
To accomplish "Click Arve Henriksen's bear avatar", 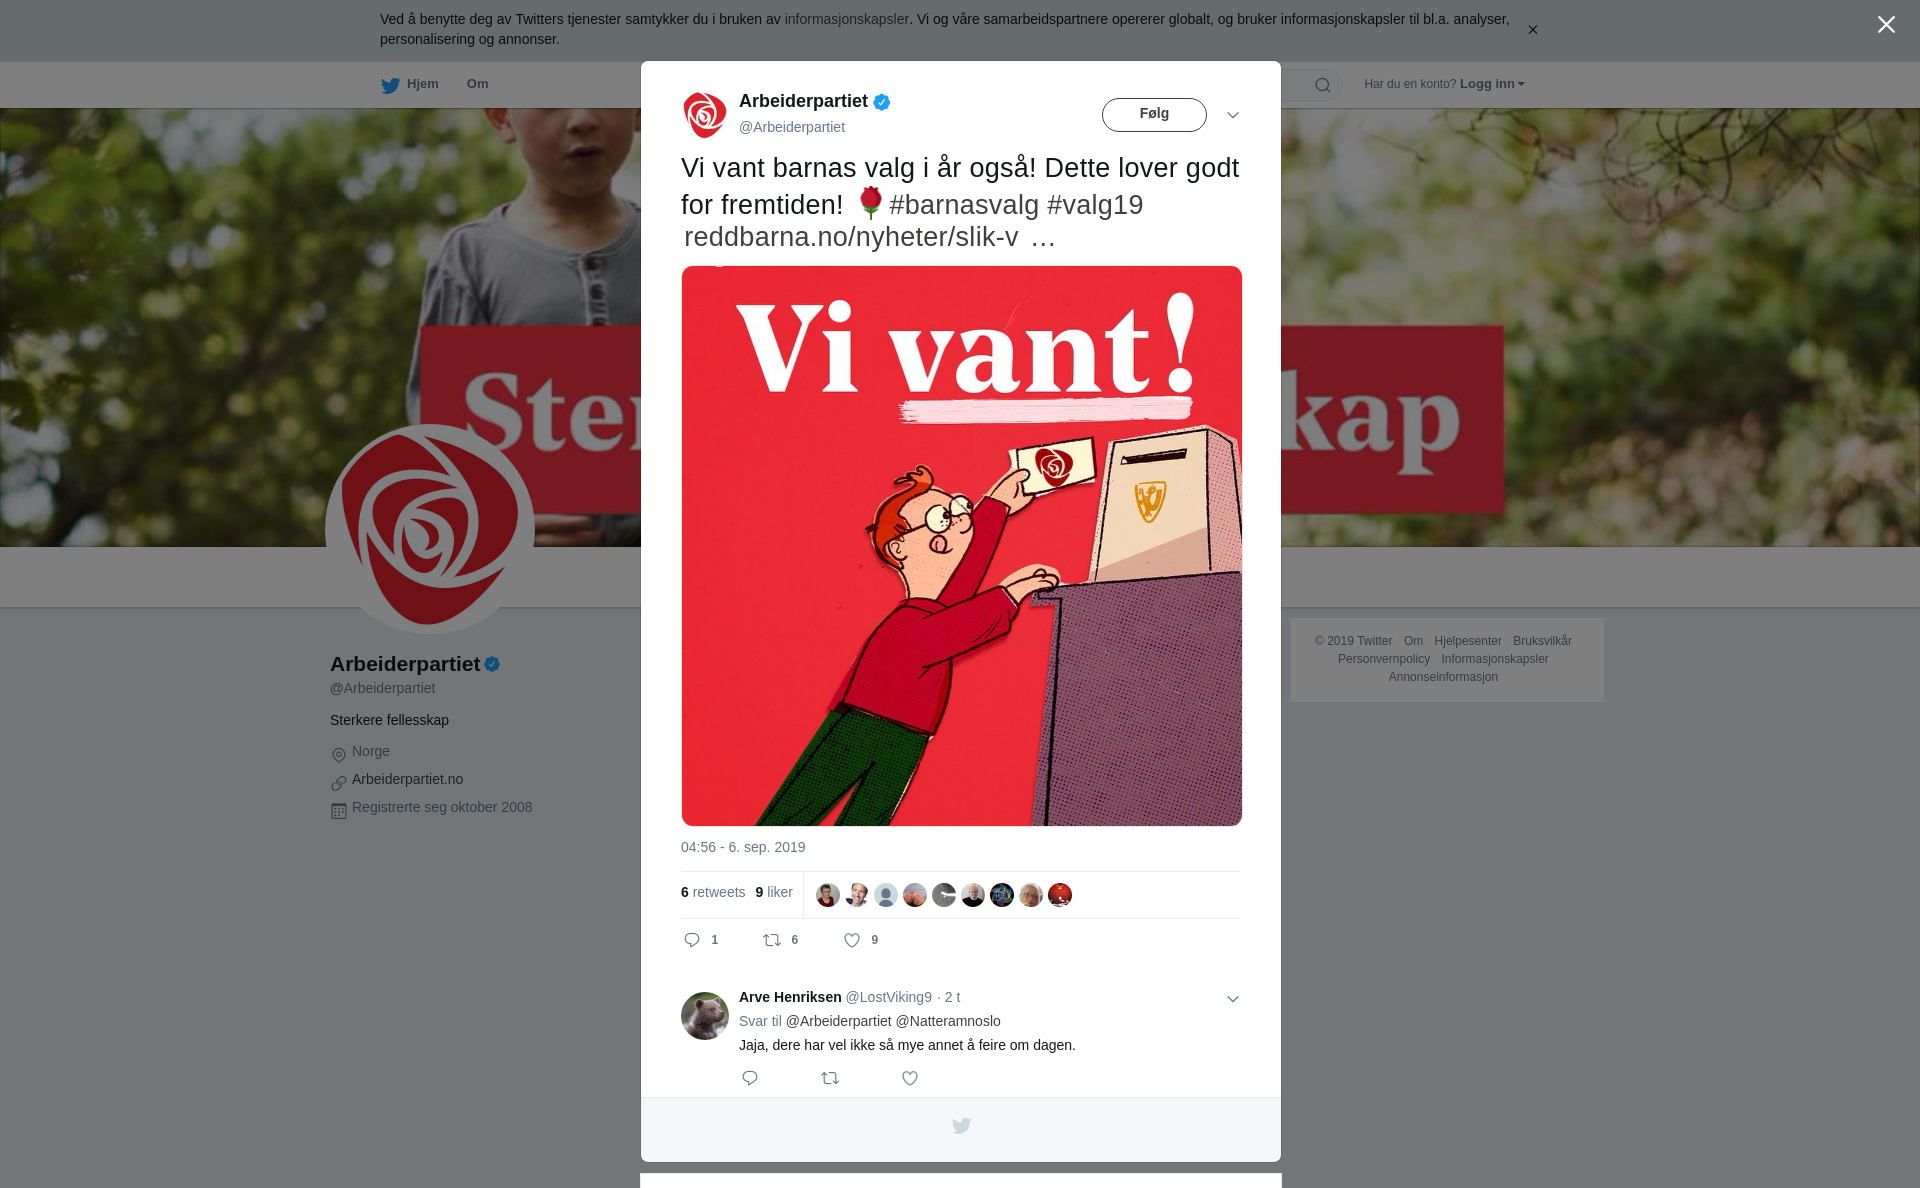I will click(705, 1016).
